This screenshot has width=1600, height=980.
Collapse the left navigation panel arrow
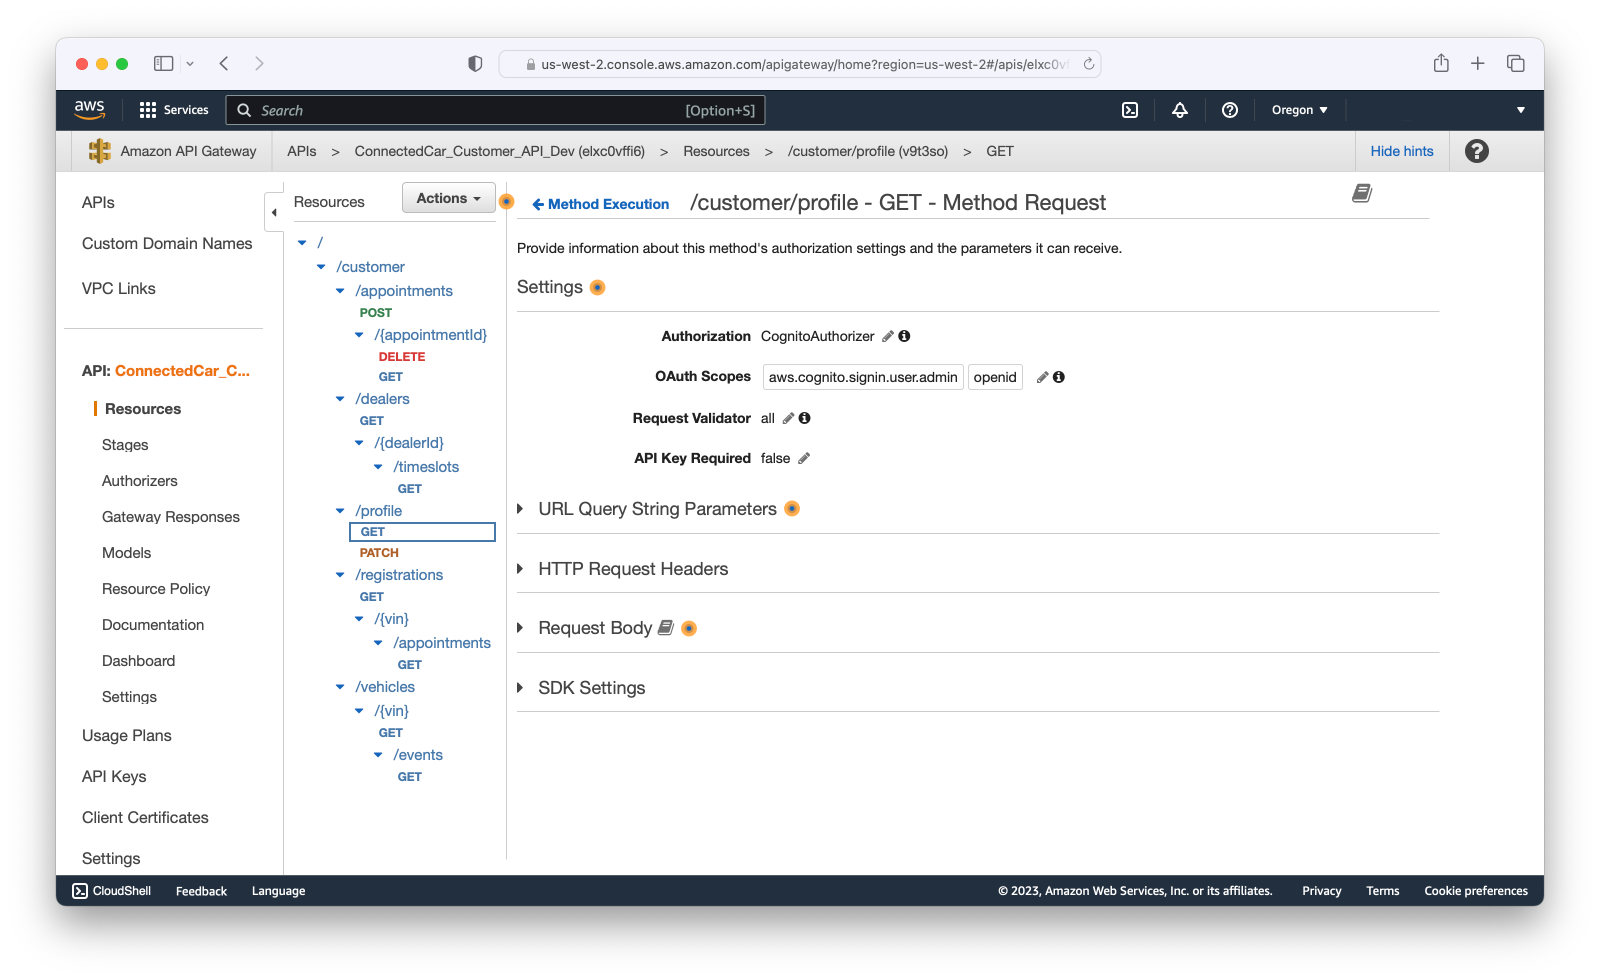(273, 212)
